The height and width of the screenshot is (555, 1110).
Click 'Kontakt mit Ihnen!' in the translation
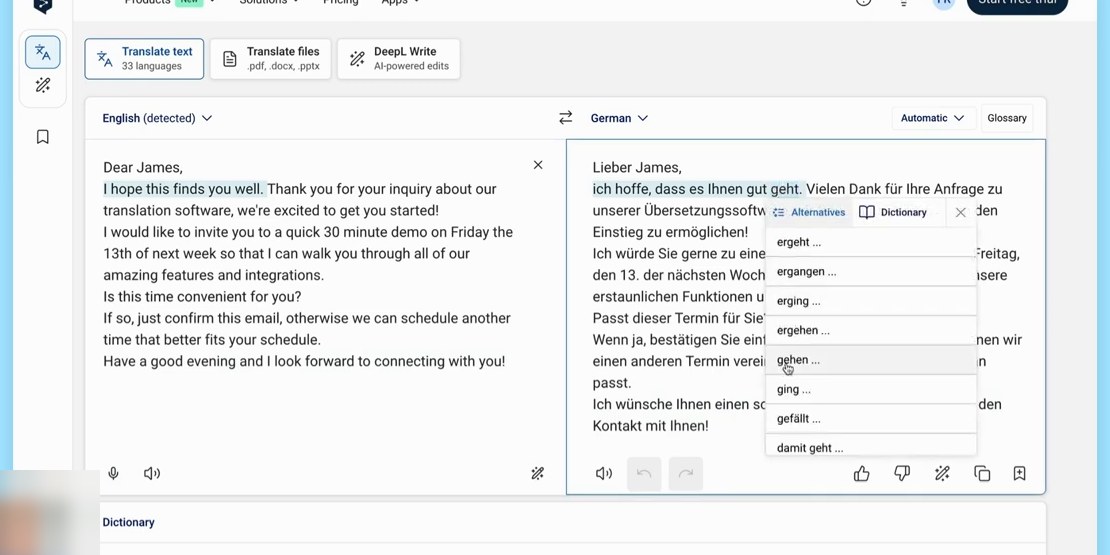coord(651,426)
